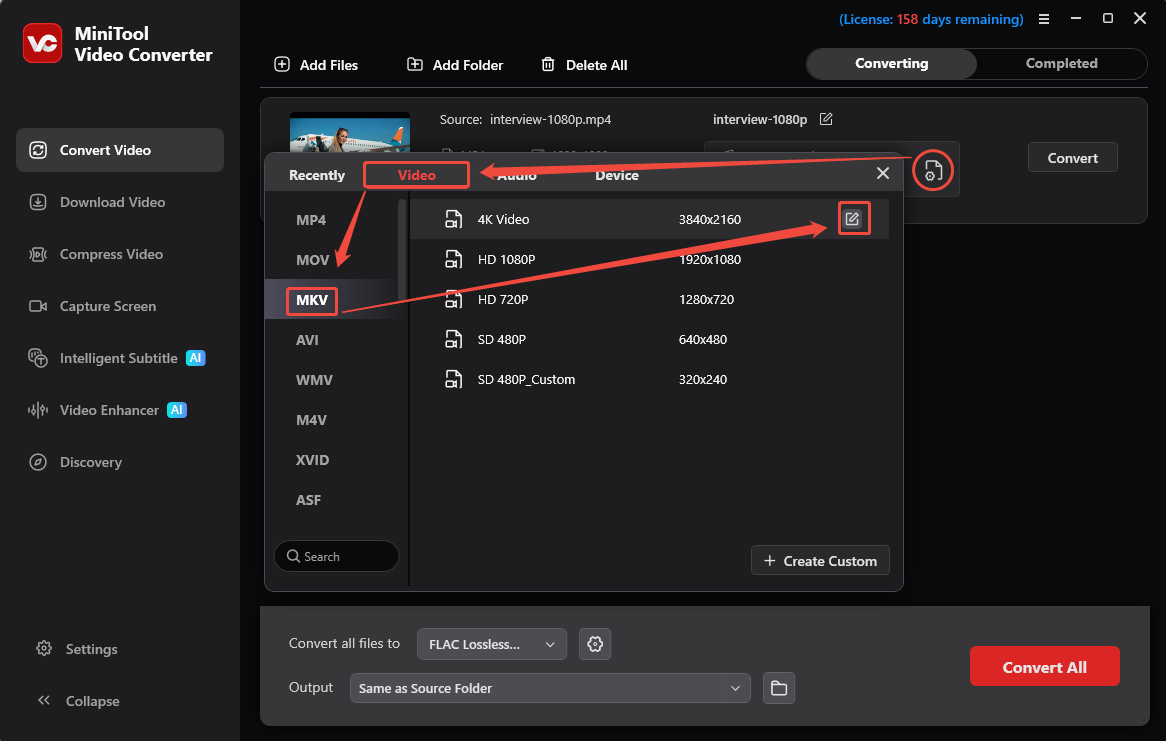Click the Add Folder button

click(455, 65)
